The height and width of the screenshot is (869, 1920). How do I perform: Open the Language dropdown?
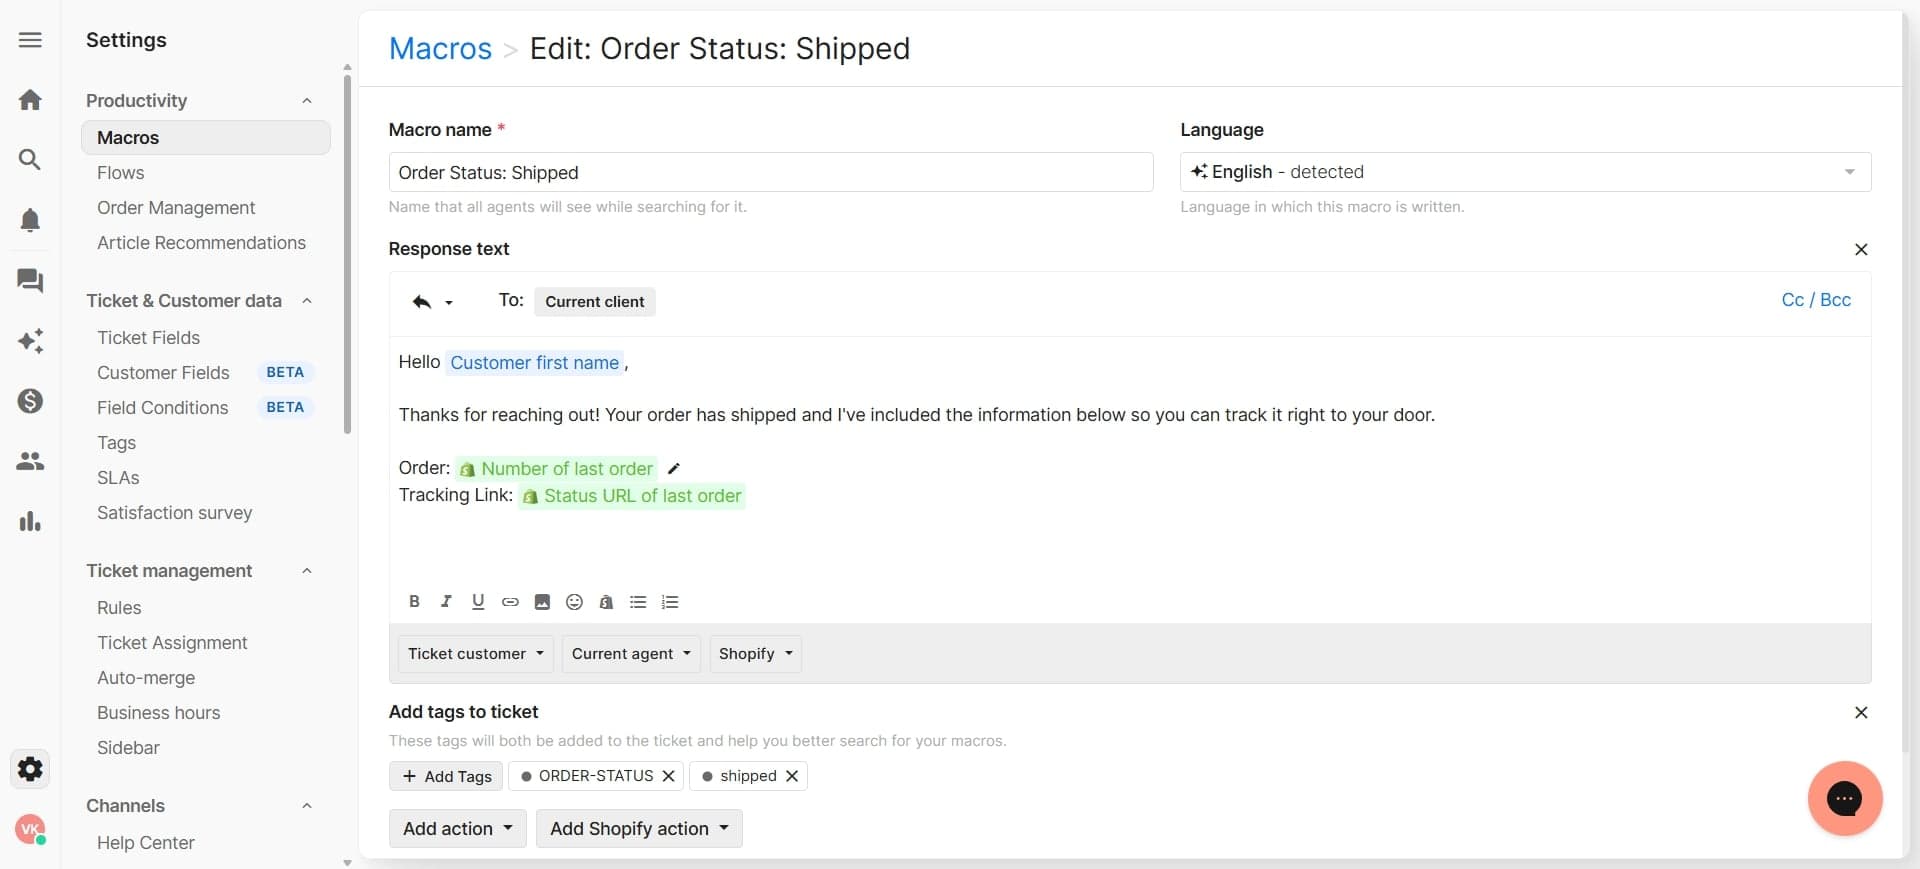[1849, 172]
